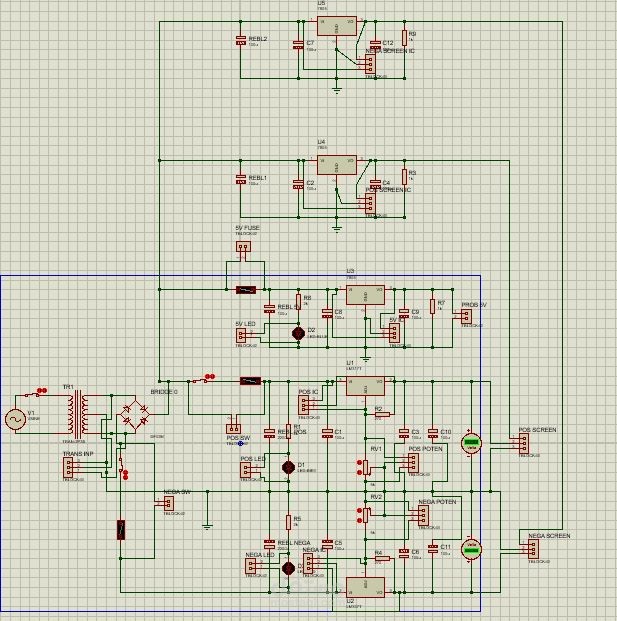Toggle the switch left of POS fuse
Viewport: 617px width, 621px height.
pos(202,379)
